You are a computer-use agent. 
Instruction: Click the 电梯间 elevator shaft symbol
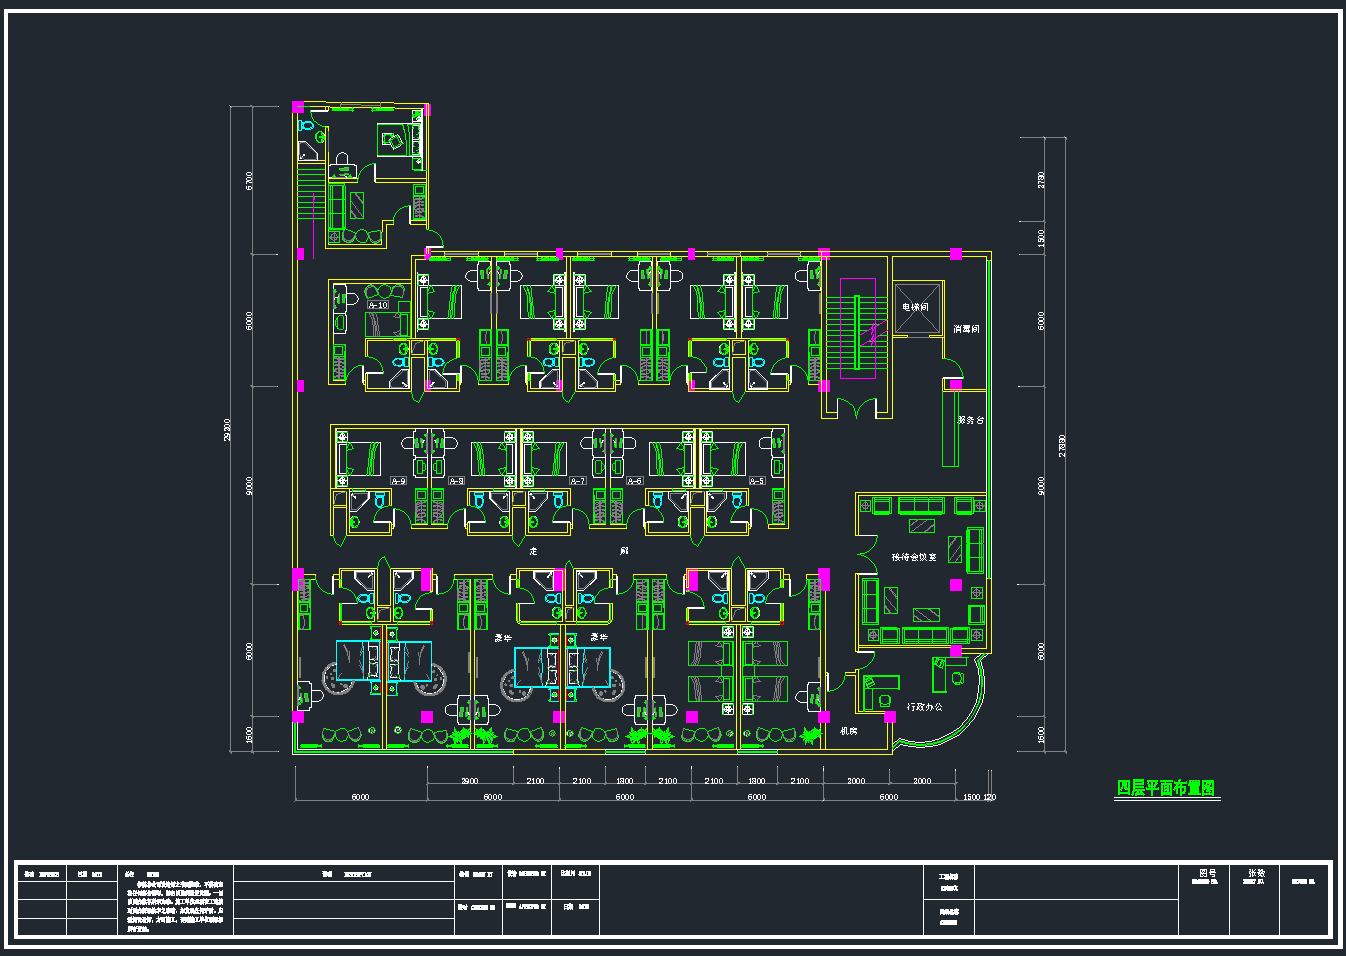coord(916,308)
